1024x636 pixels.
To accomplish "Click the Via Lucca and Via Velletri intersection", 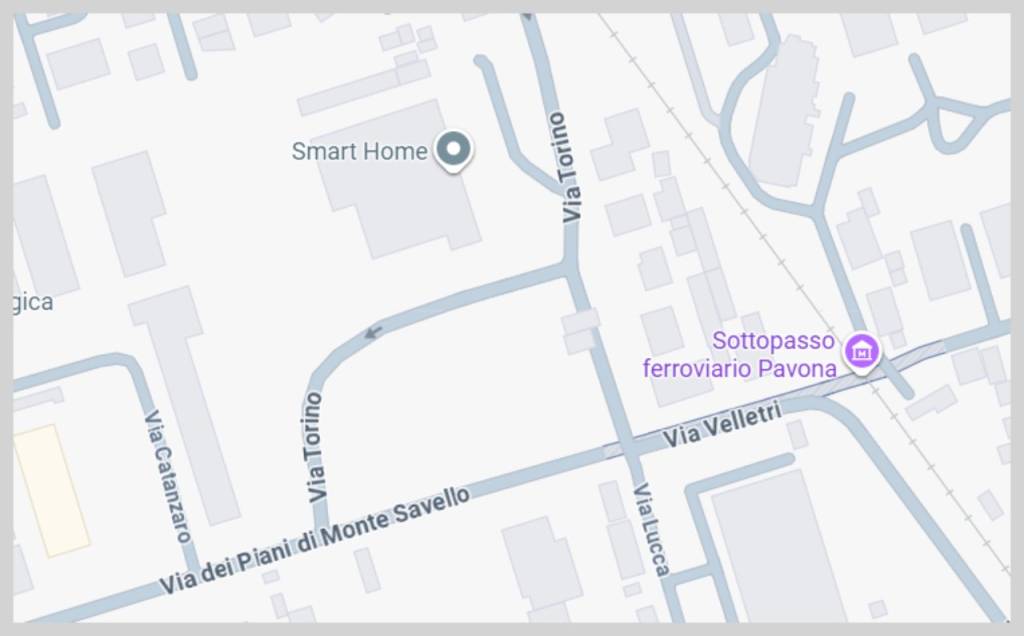I will (630, 448).
